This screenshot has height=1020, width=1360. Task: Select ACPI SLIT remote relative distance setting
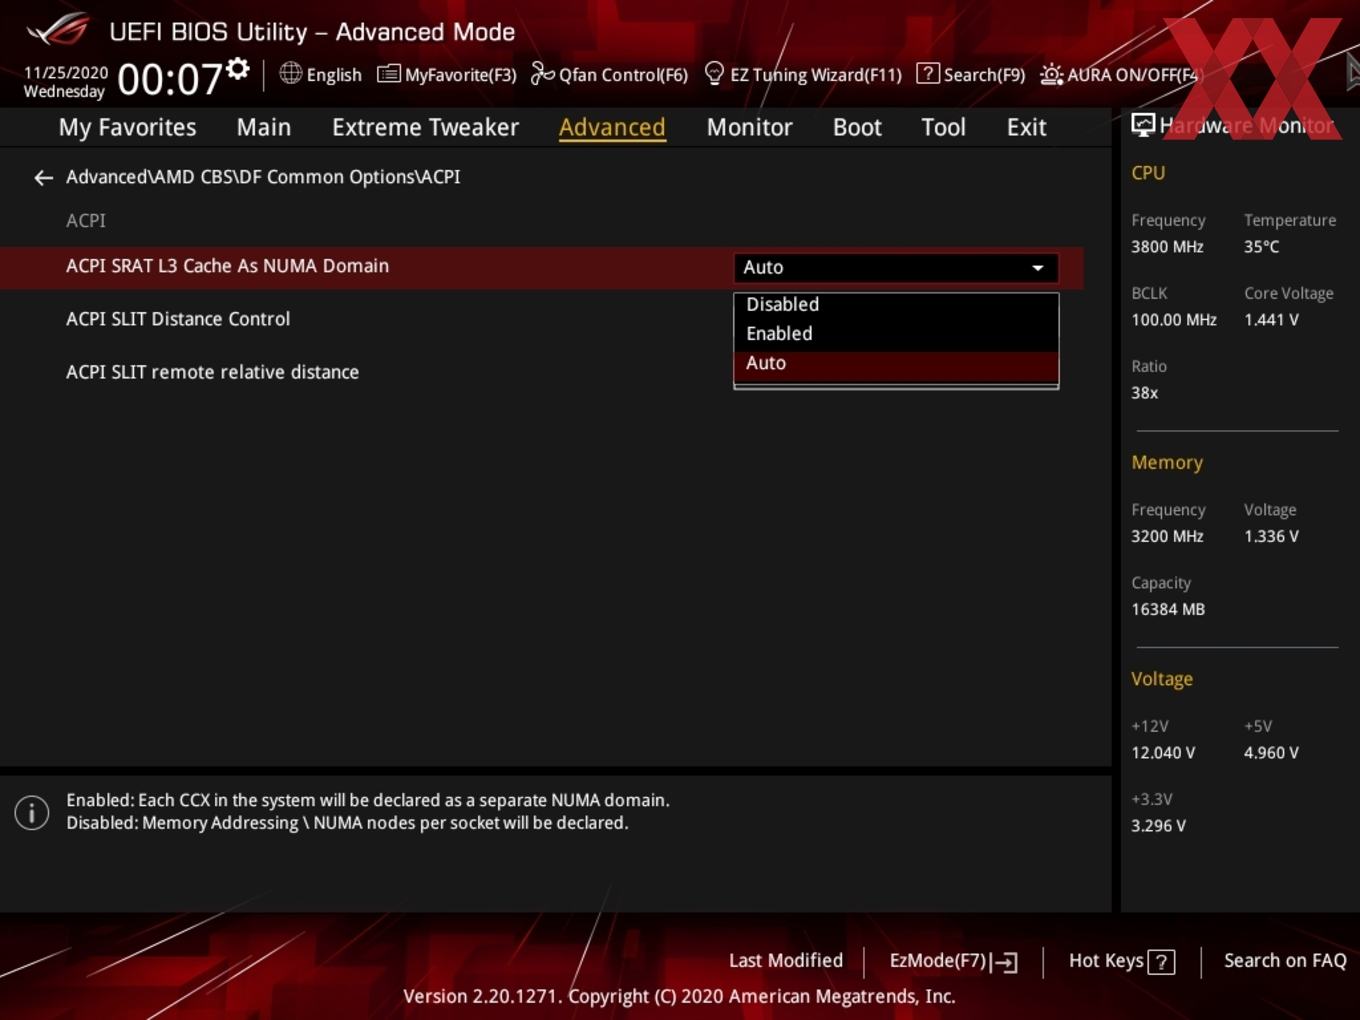pyautogui.click(x=212, y=372)
